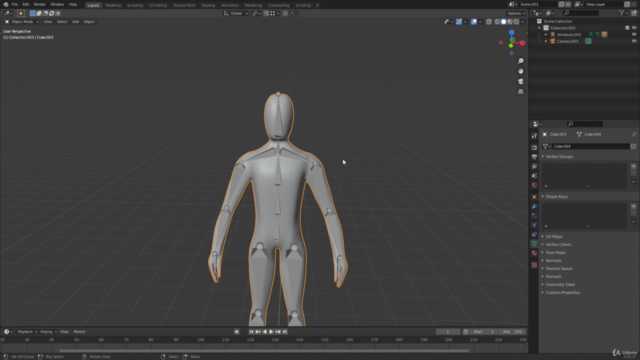
Task: Expand the Camera.003 tree item
Action: 546,41
